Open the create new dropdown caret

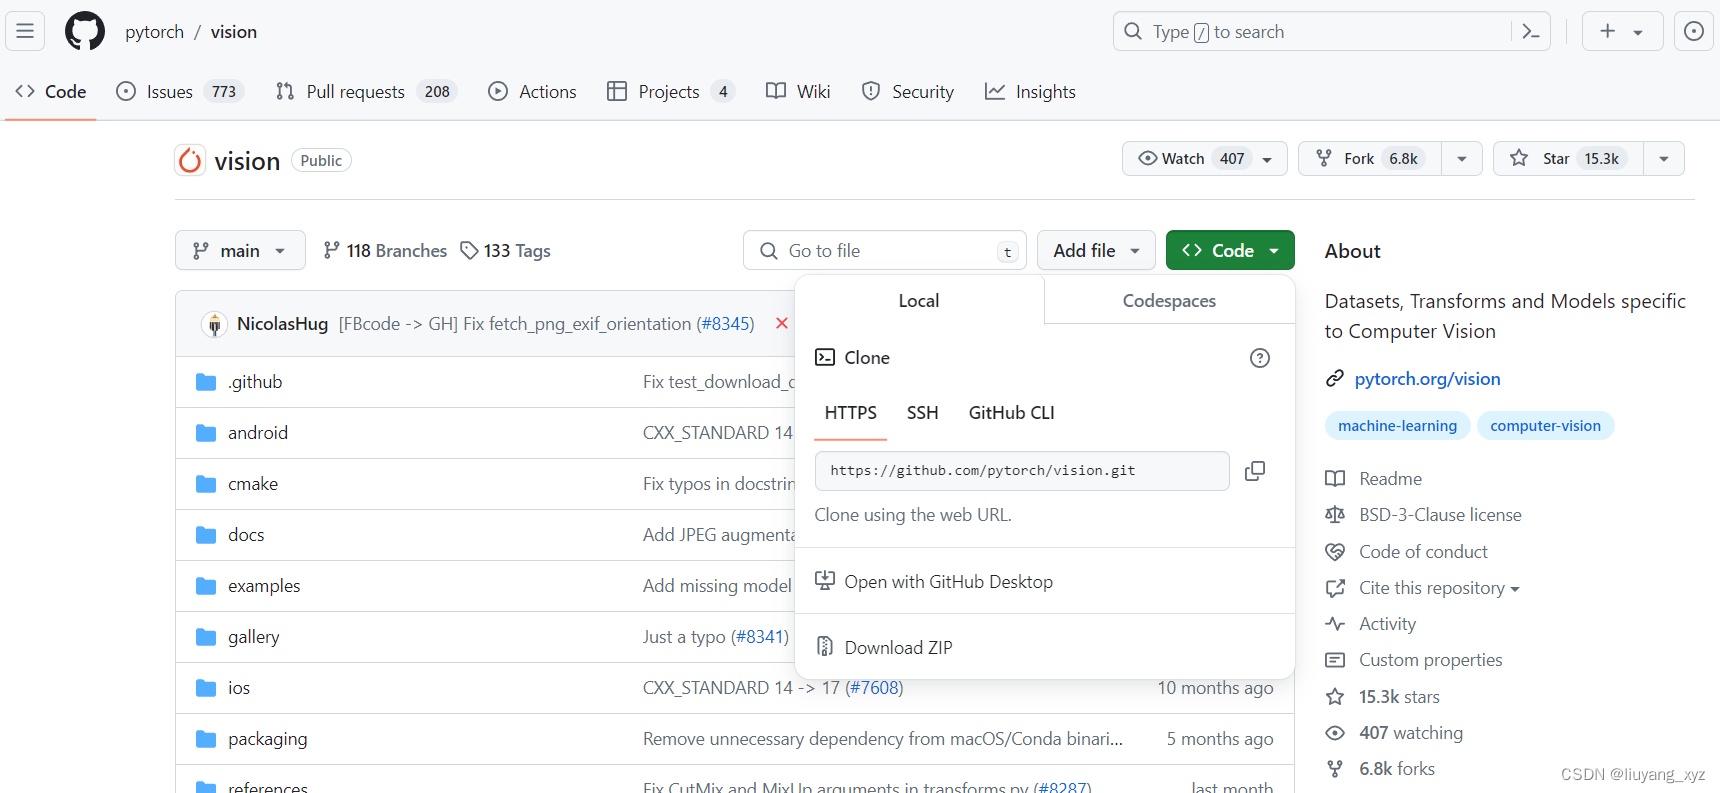[1638, 32]
